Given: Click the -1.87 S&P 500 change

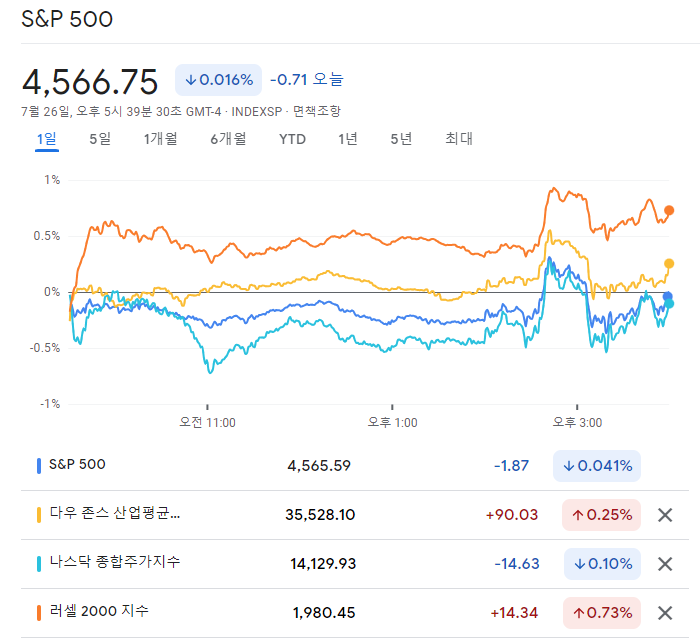Looking at the screenshot, I should coord(511,466).
